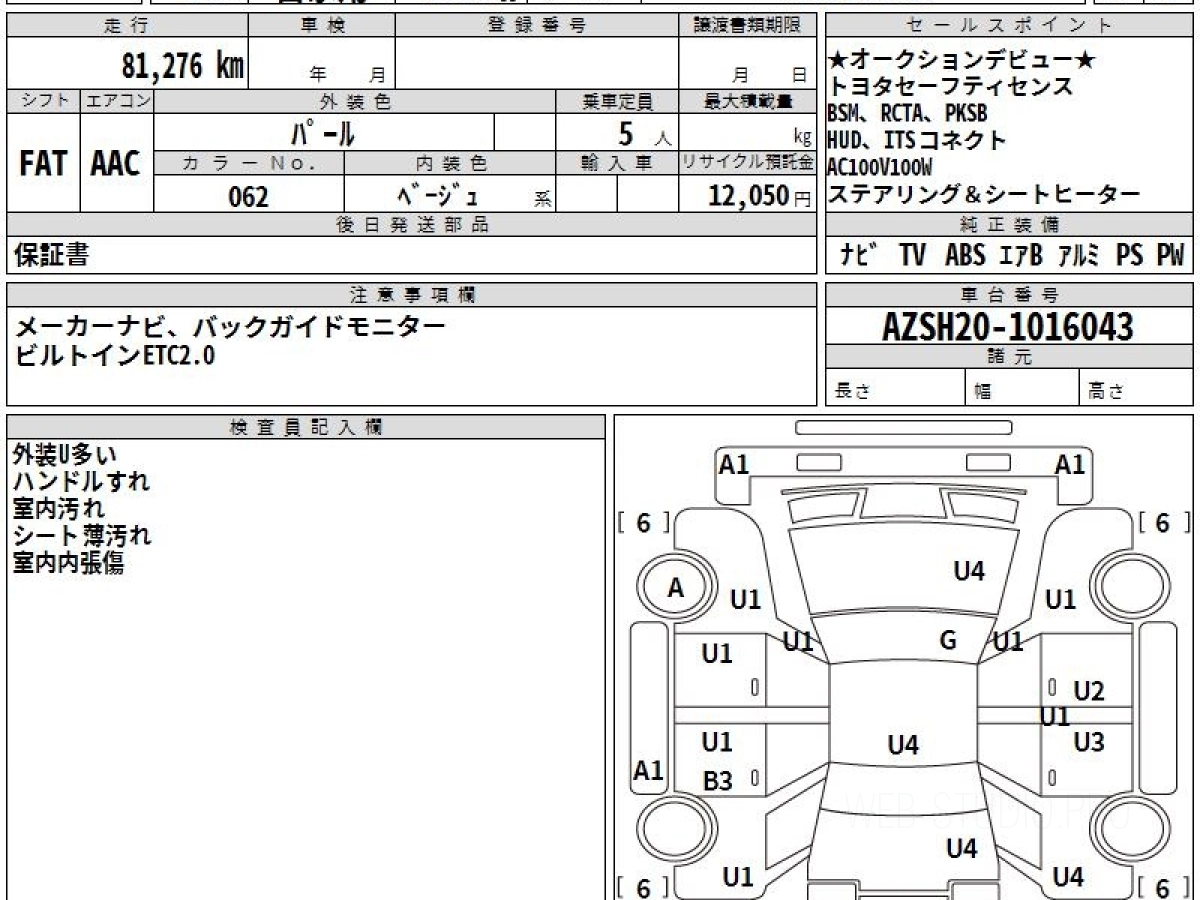
Task: Click the 長さ dimension label
Action: pos(853,392)
